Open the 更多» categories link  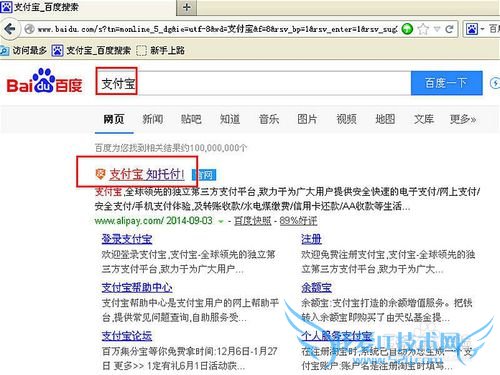click(x=463, y=119)
